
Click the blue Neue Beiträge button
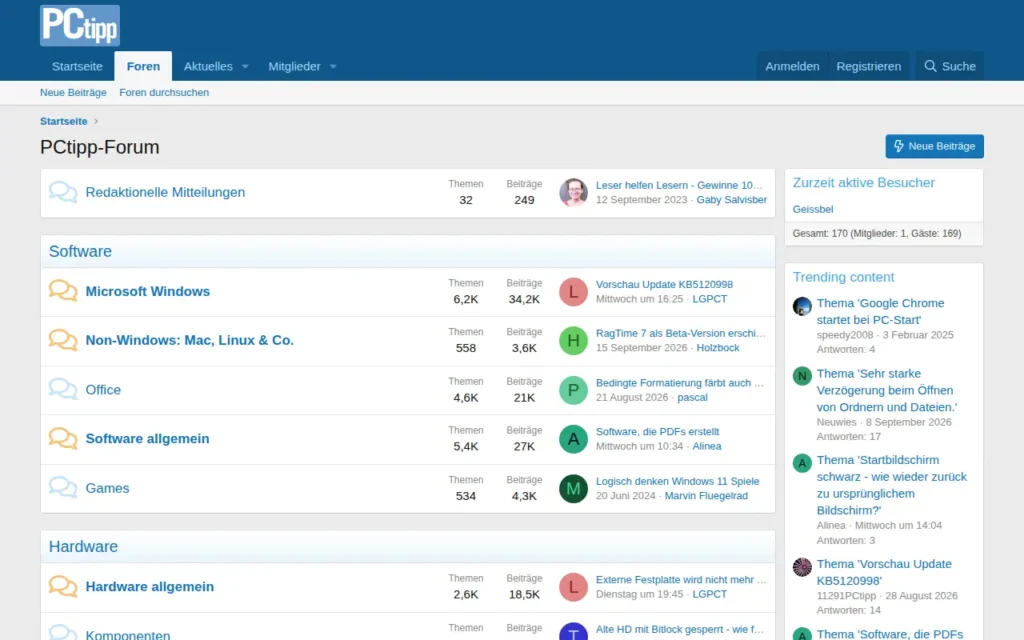[x=935, y=146]
